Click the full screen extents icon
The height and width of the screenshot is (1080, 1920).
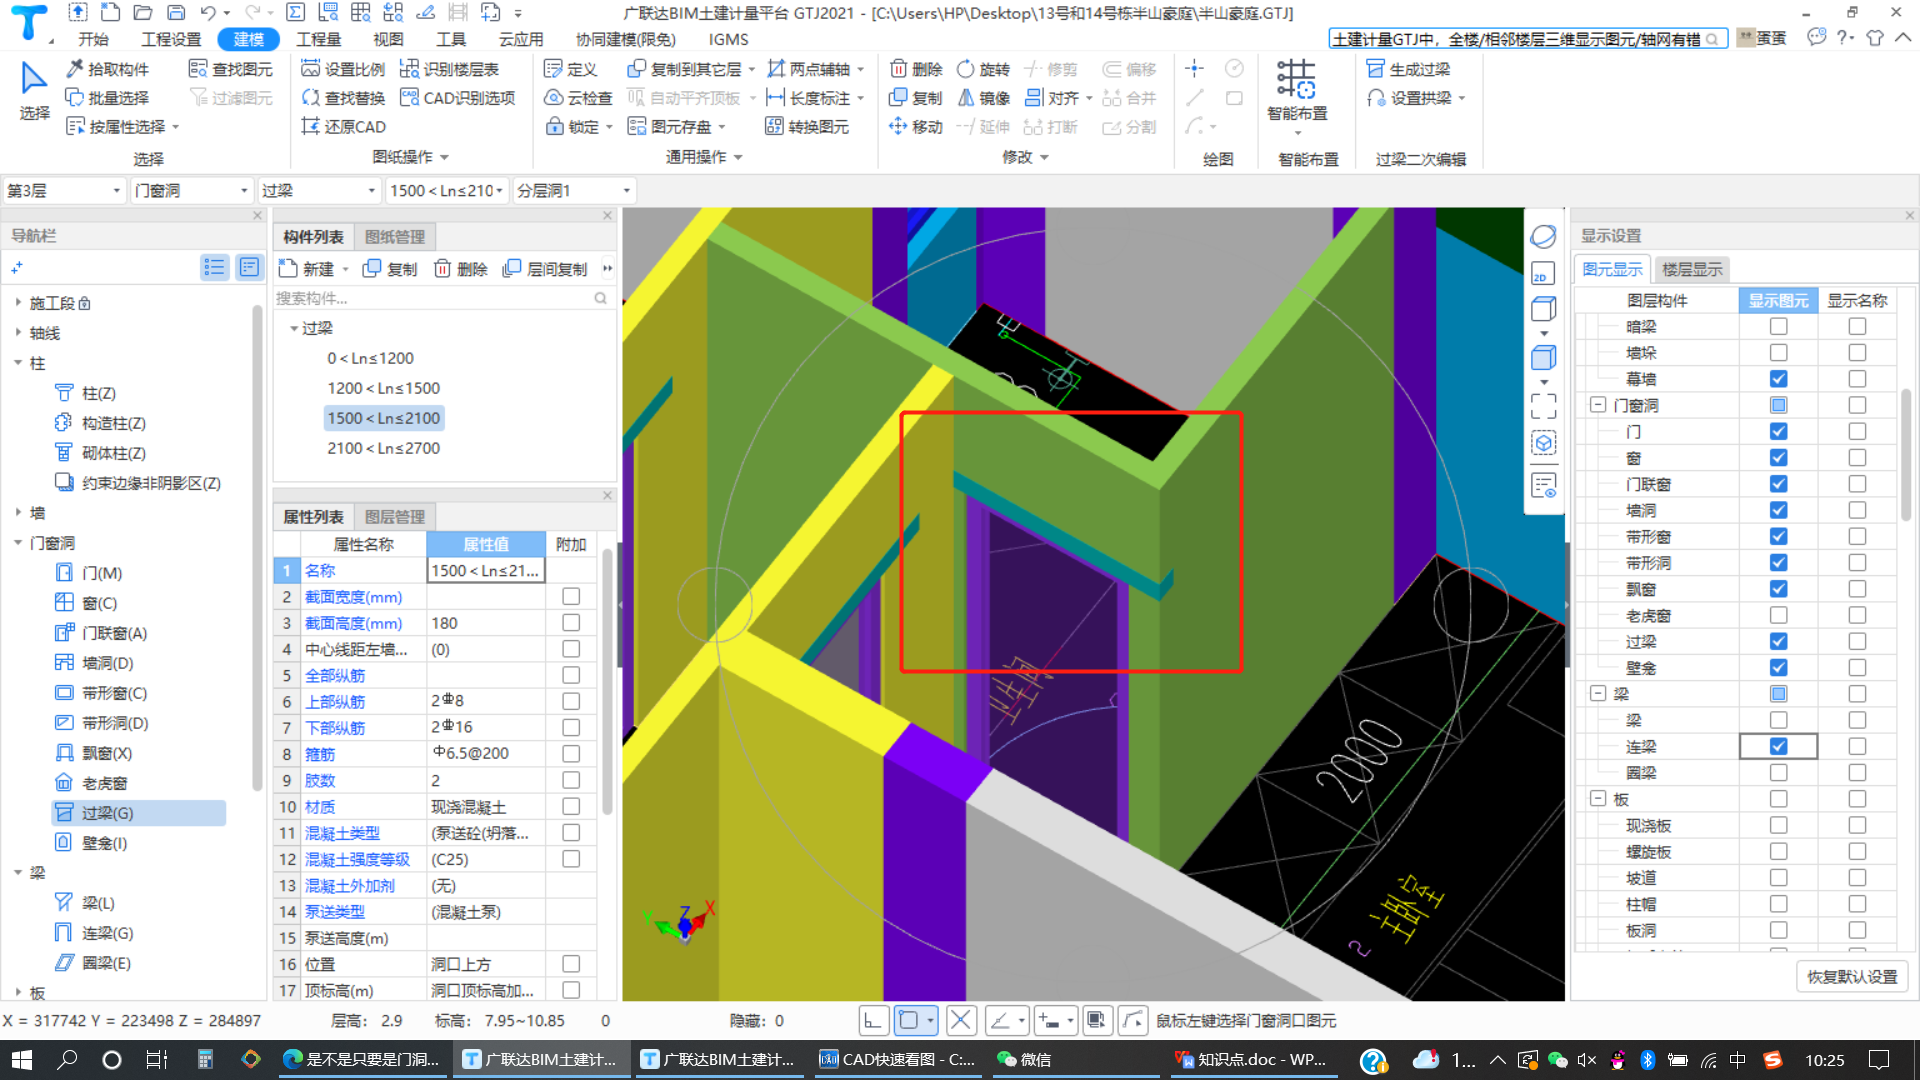coord(1543,405)
